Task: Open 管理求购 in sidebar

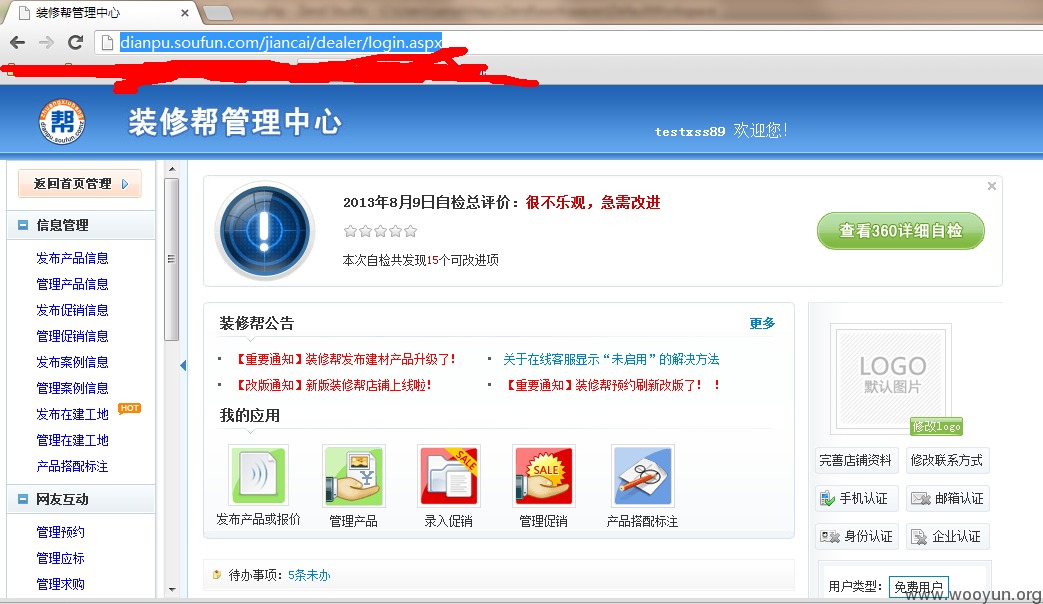Action: (60, 584)
